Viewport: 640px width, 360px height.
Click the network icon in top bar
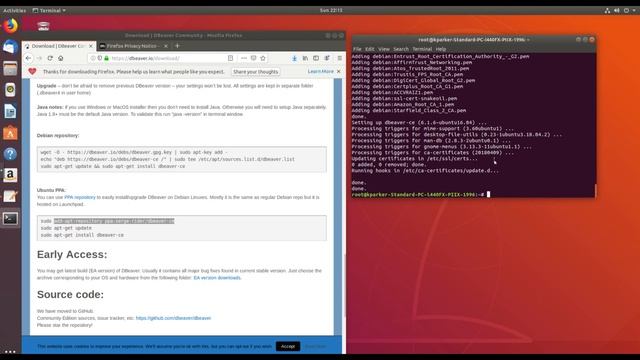tap(607, 10)
